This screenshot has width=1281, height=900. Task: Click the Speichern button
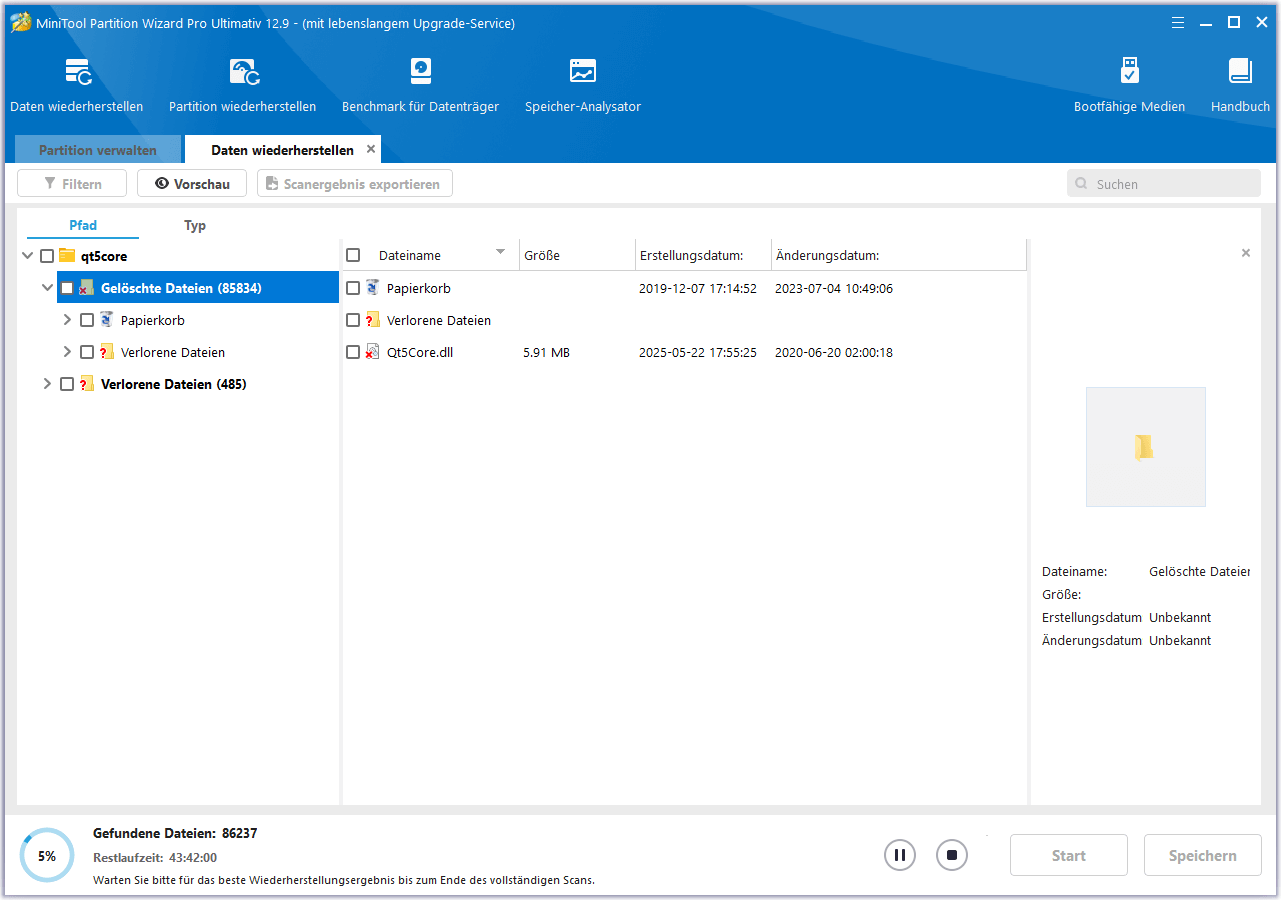[x=1203, y=855]
